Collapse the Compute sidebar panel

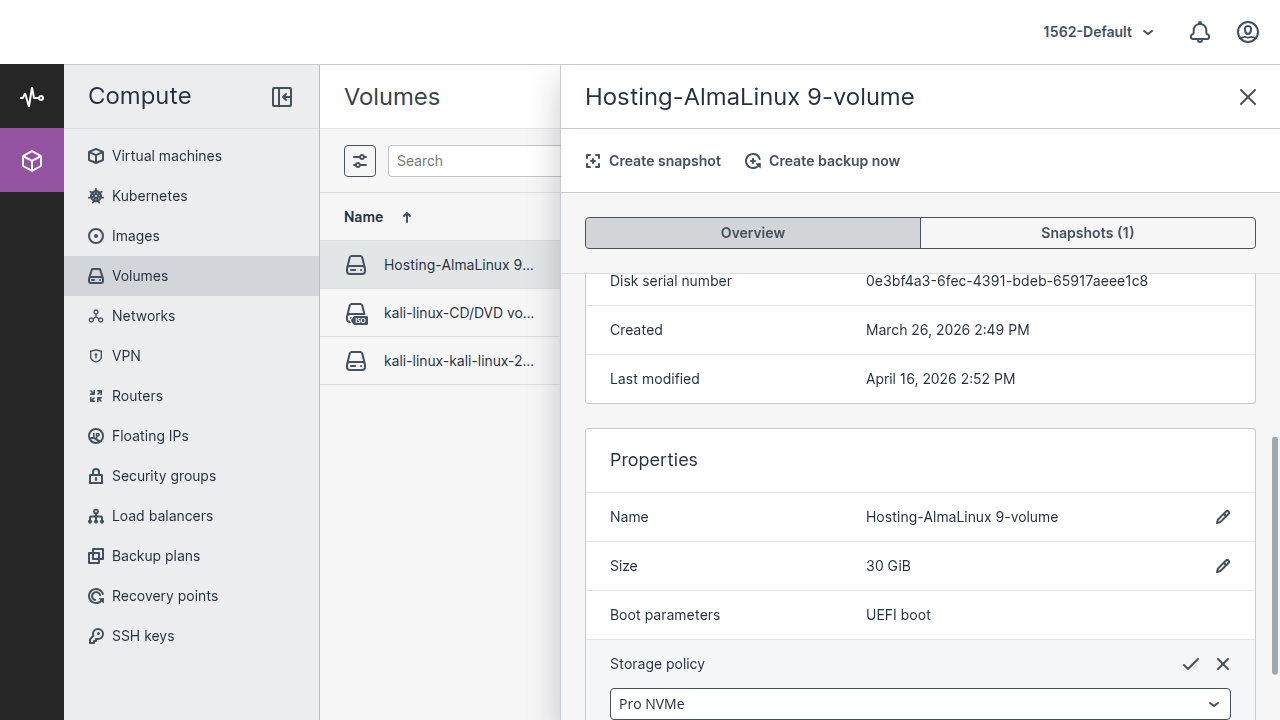282,97
